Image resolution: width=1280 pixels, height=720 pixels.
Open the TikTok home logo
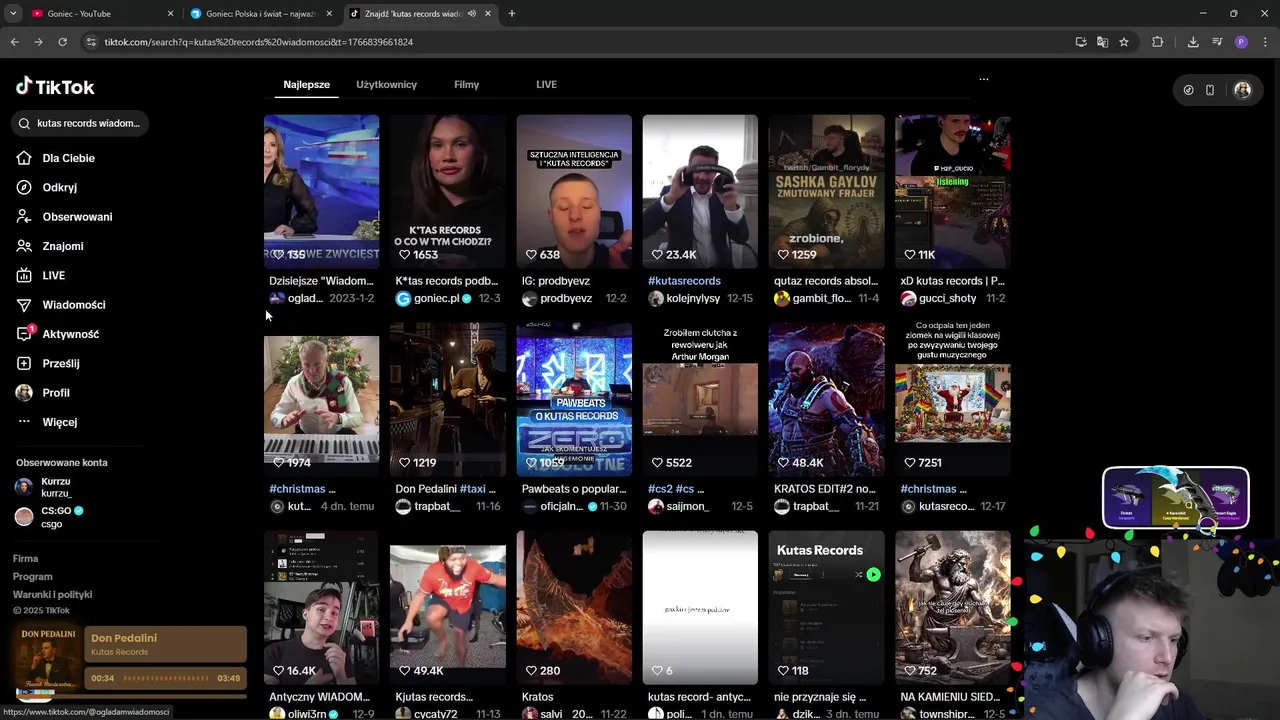tap(55, 87)
